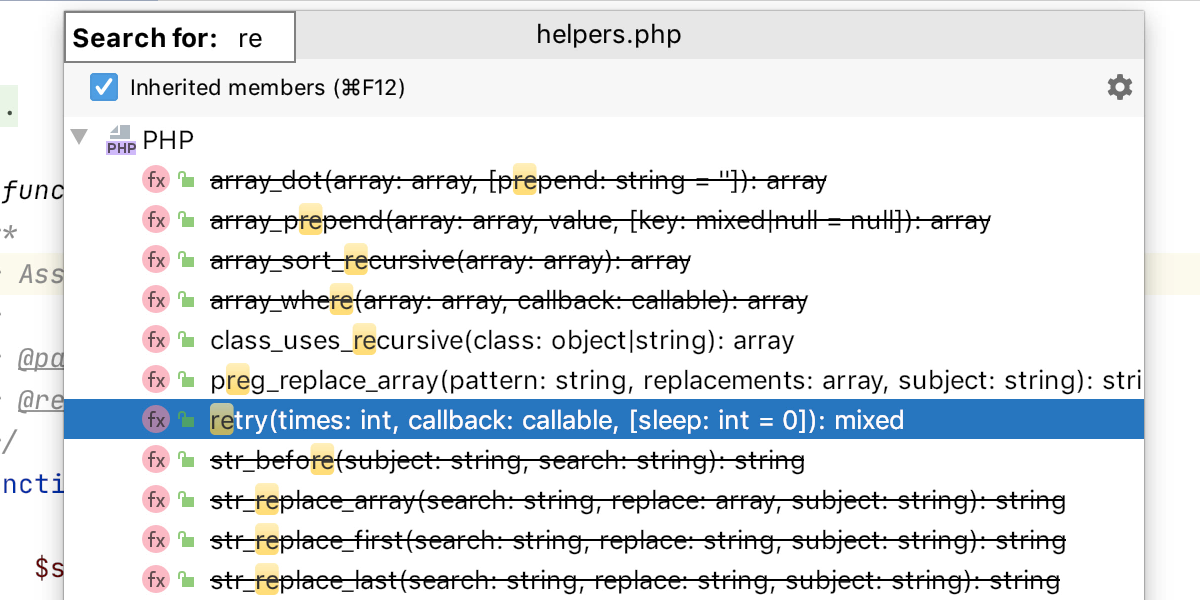
Task: Click the green lock icon beside array_sort_recursive
Action: (x=185, y=260)
